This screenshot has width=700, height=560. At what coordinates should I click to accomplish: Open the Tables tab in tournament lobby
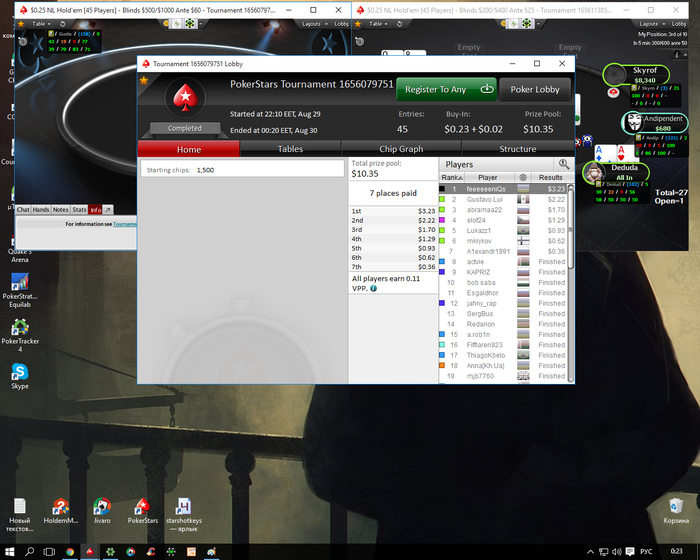click(x=290, y=149)
